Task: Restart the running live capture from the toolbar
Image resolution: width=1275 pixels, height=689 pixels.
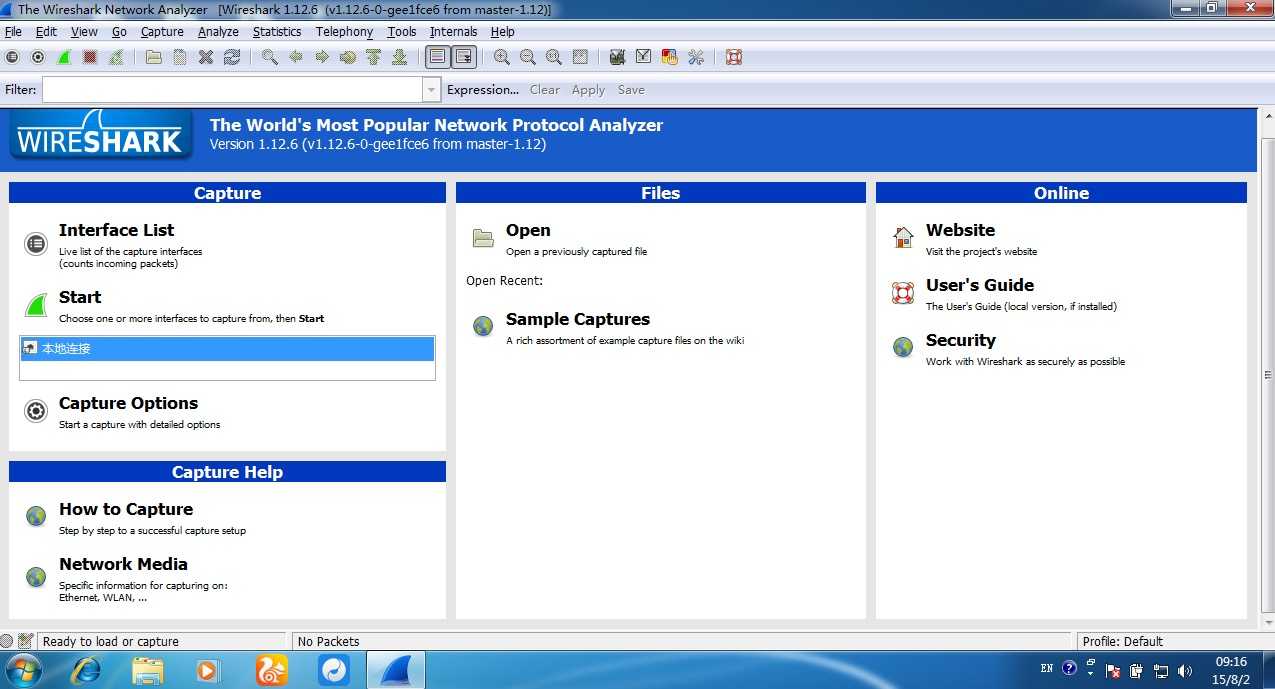Action: click(x=116, y=57)
